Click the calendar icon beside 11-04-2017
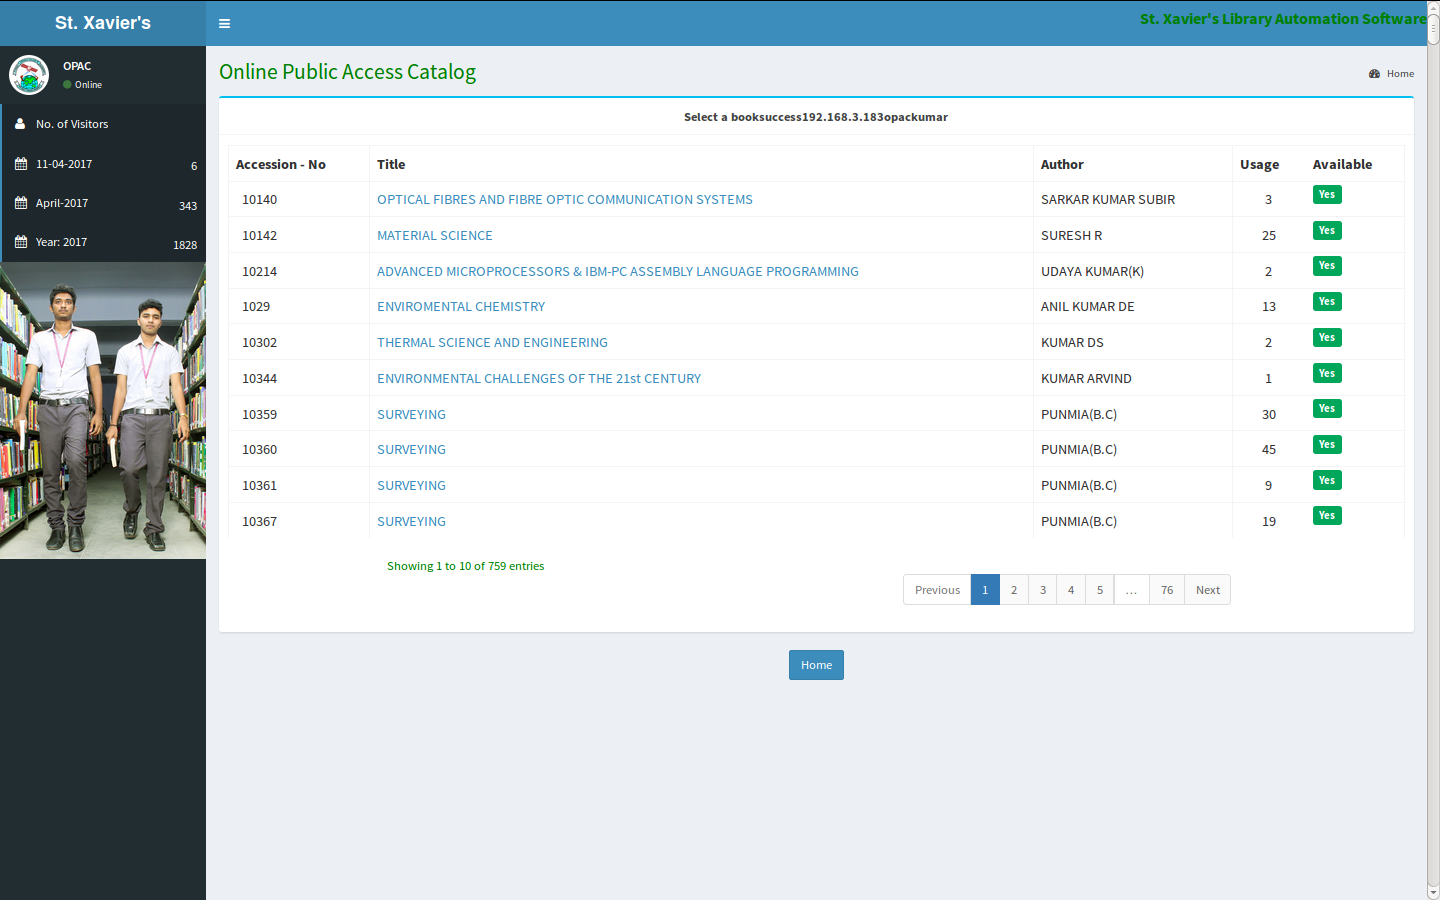The height and width of the screenshot is (900, 1440). coord(21,163)
